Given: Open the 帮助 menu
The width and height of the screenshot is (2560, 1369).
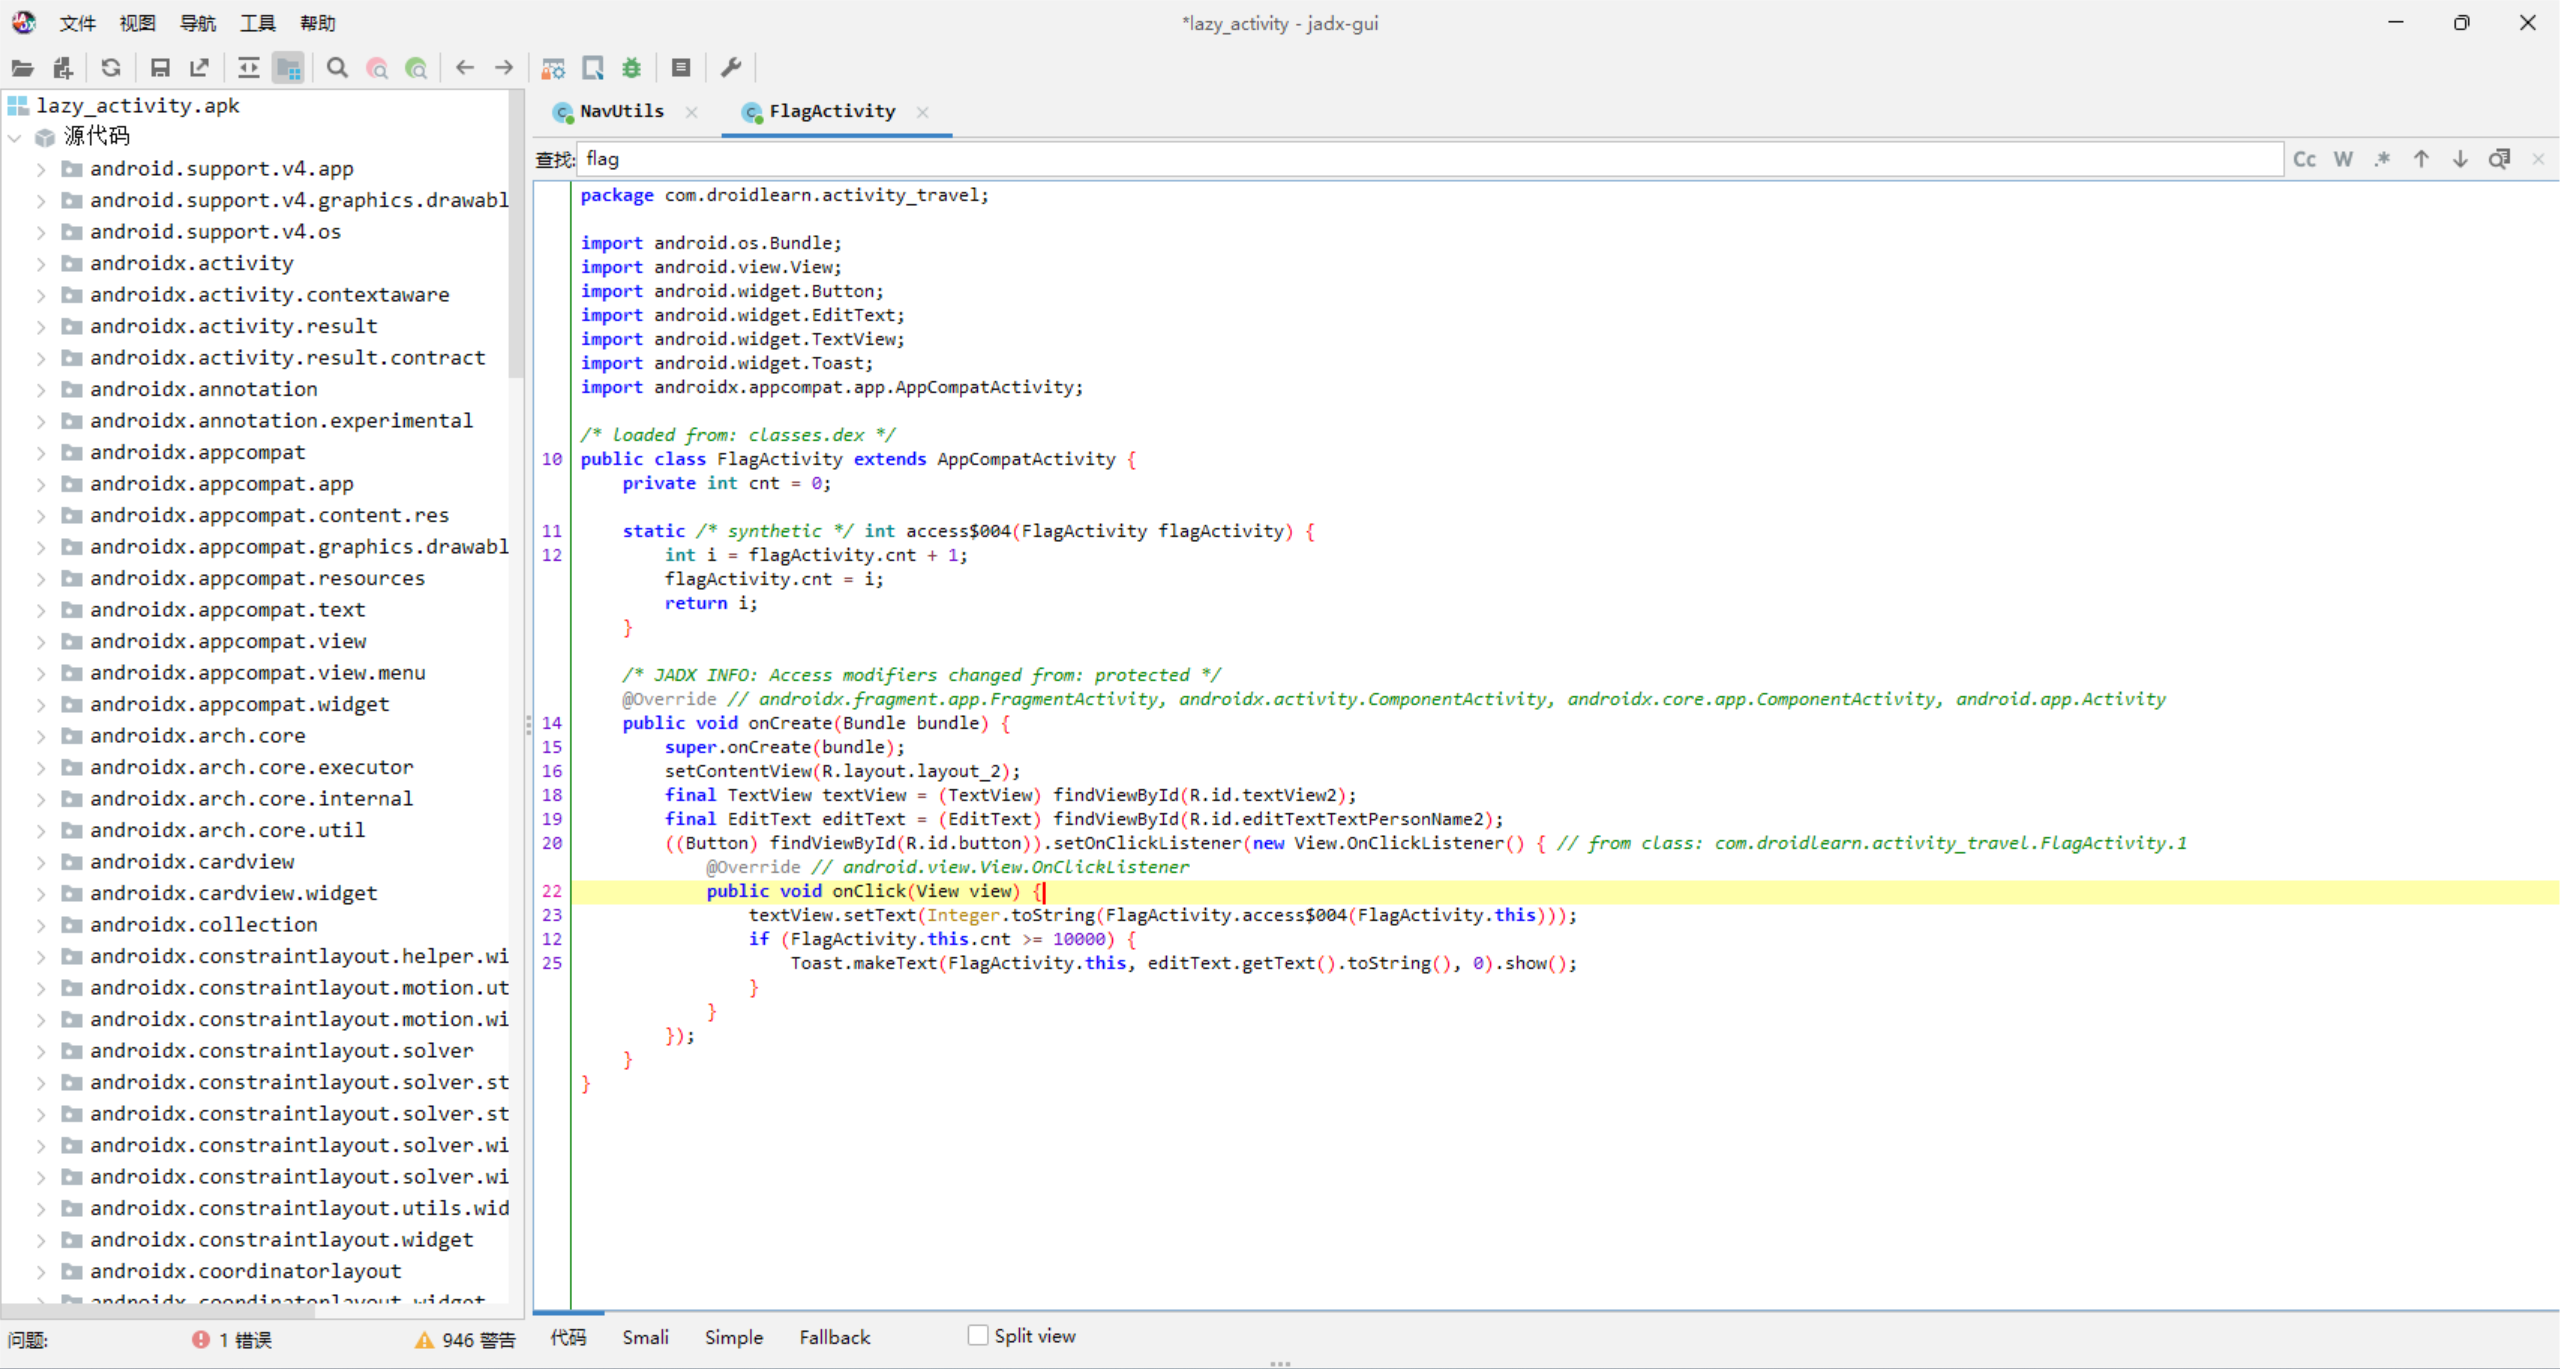Looking at the screenshot, I should pos(317,23).
